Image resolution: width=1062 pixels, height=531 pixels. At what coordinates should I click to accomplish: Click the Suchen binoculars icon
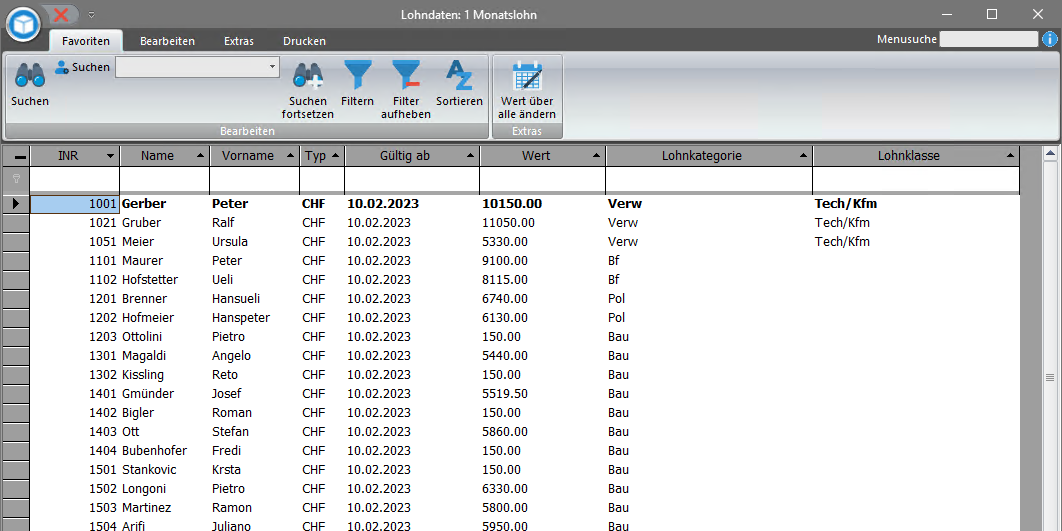(29, 76)
